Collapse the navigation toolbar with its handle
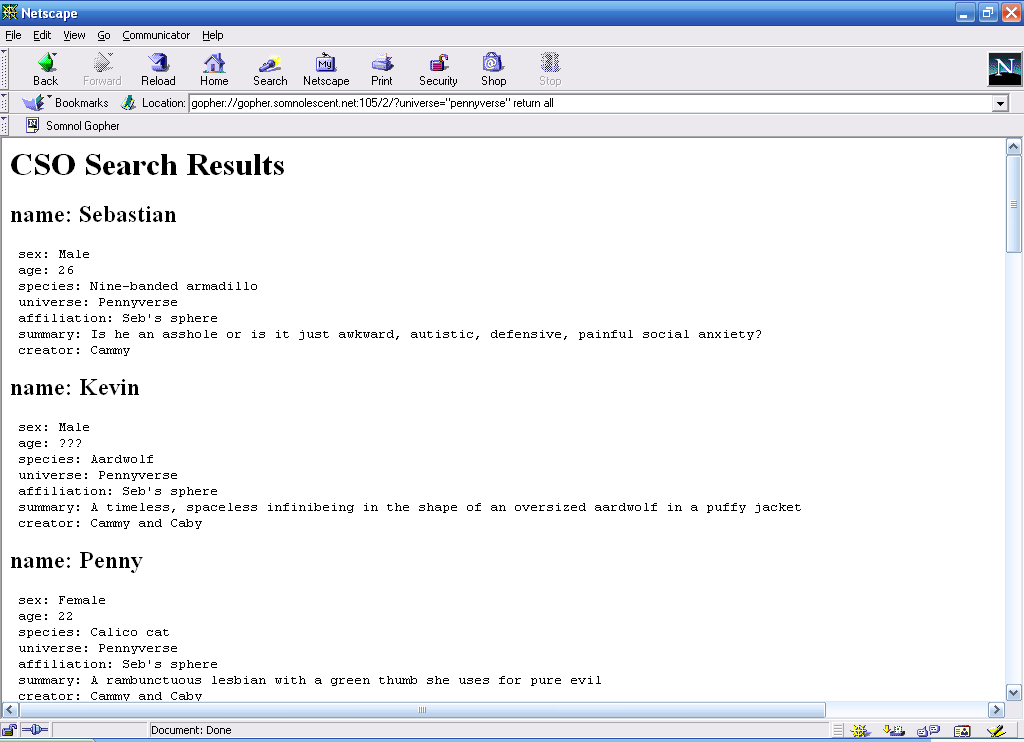The width and height of the screenshot is (1024, 742). (4, 69)
